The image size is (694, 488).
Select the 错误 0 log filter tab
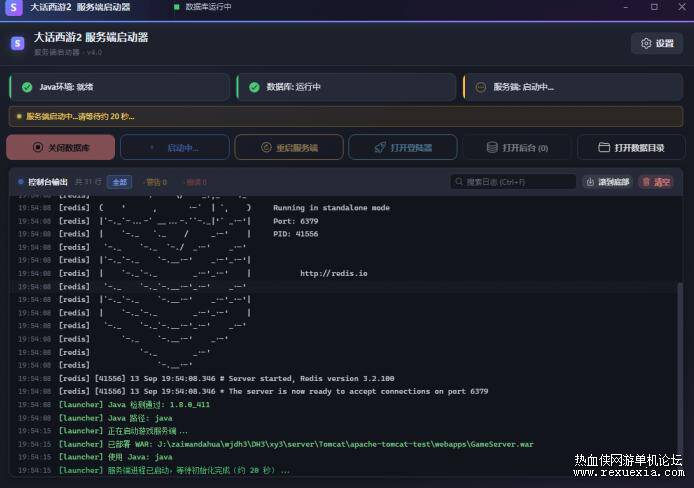click(195, 182)
